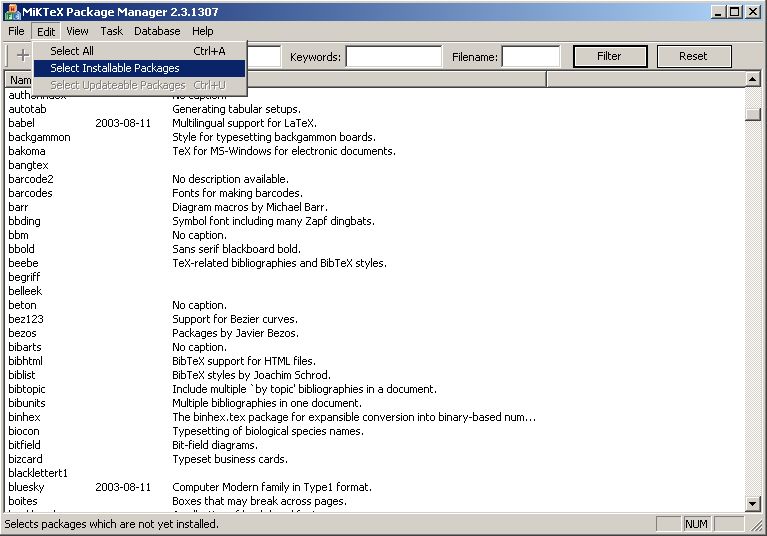Maximize the Package Manager window
The image size is (767, 536).
tap(734, 12)
